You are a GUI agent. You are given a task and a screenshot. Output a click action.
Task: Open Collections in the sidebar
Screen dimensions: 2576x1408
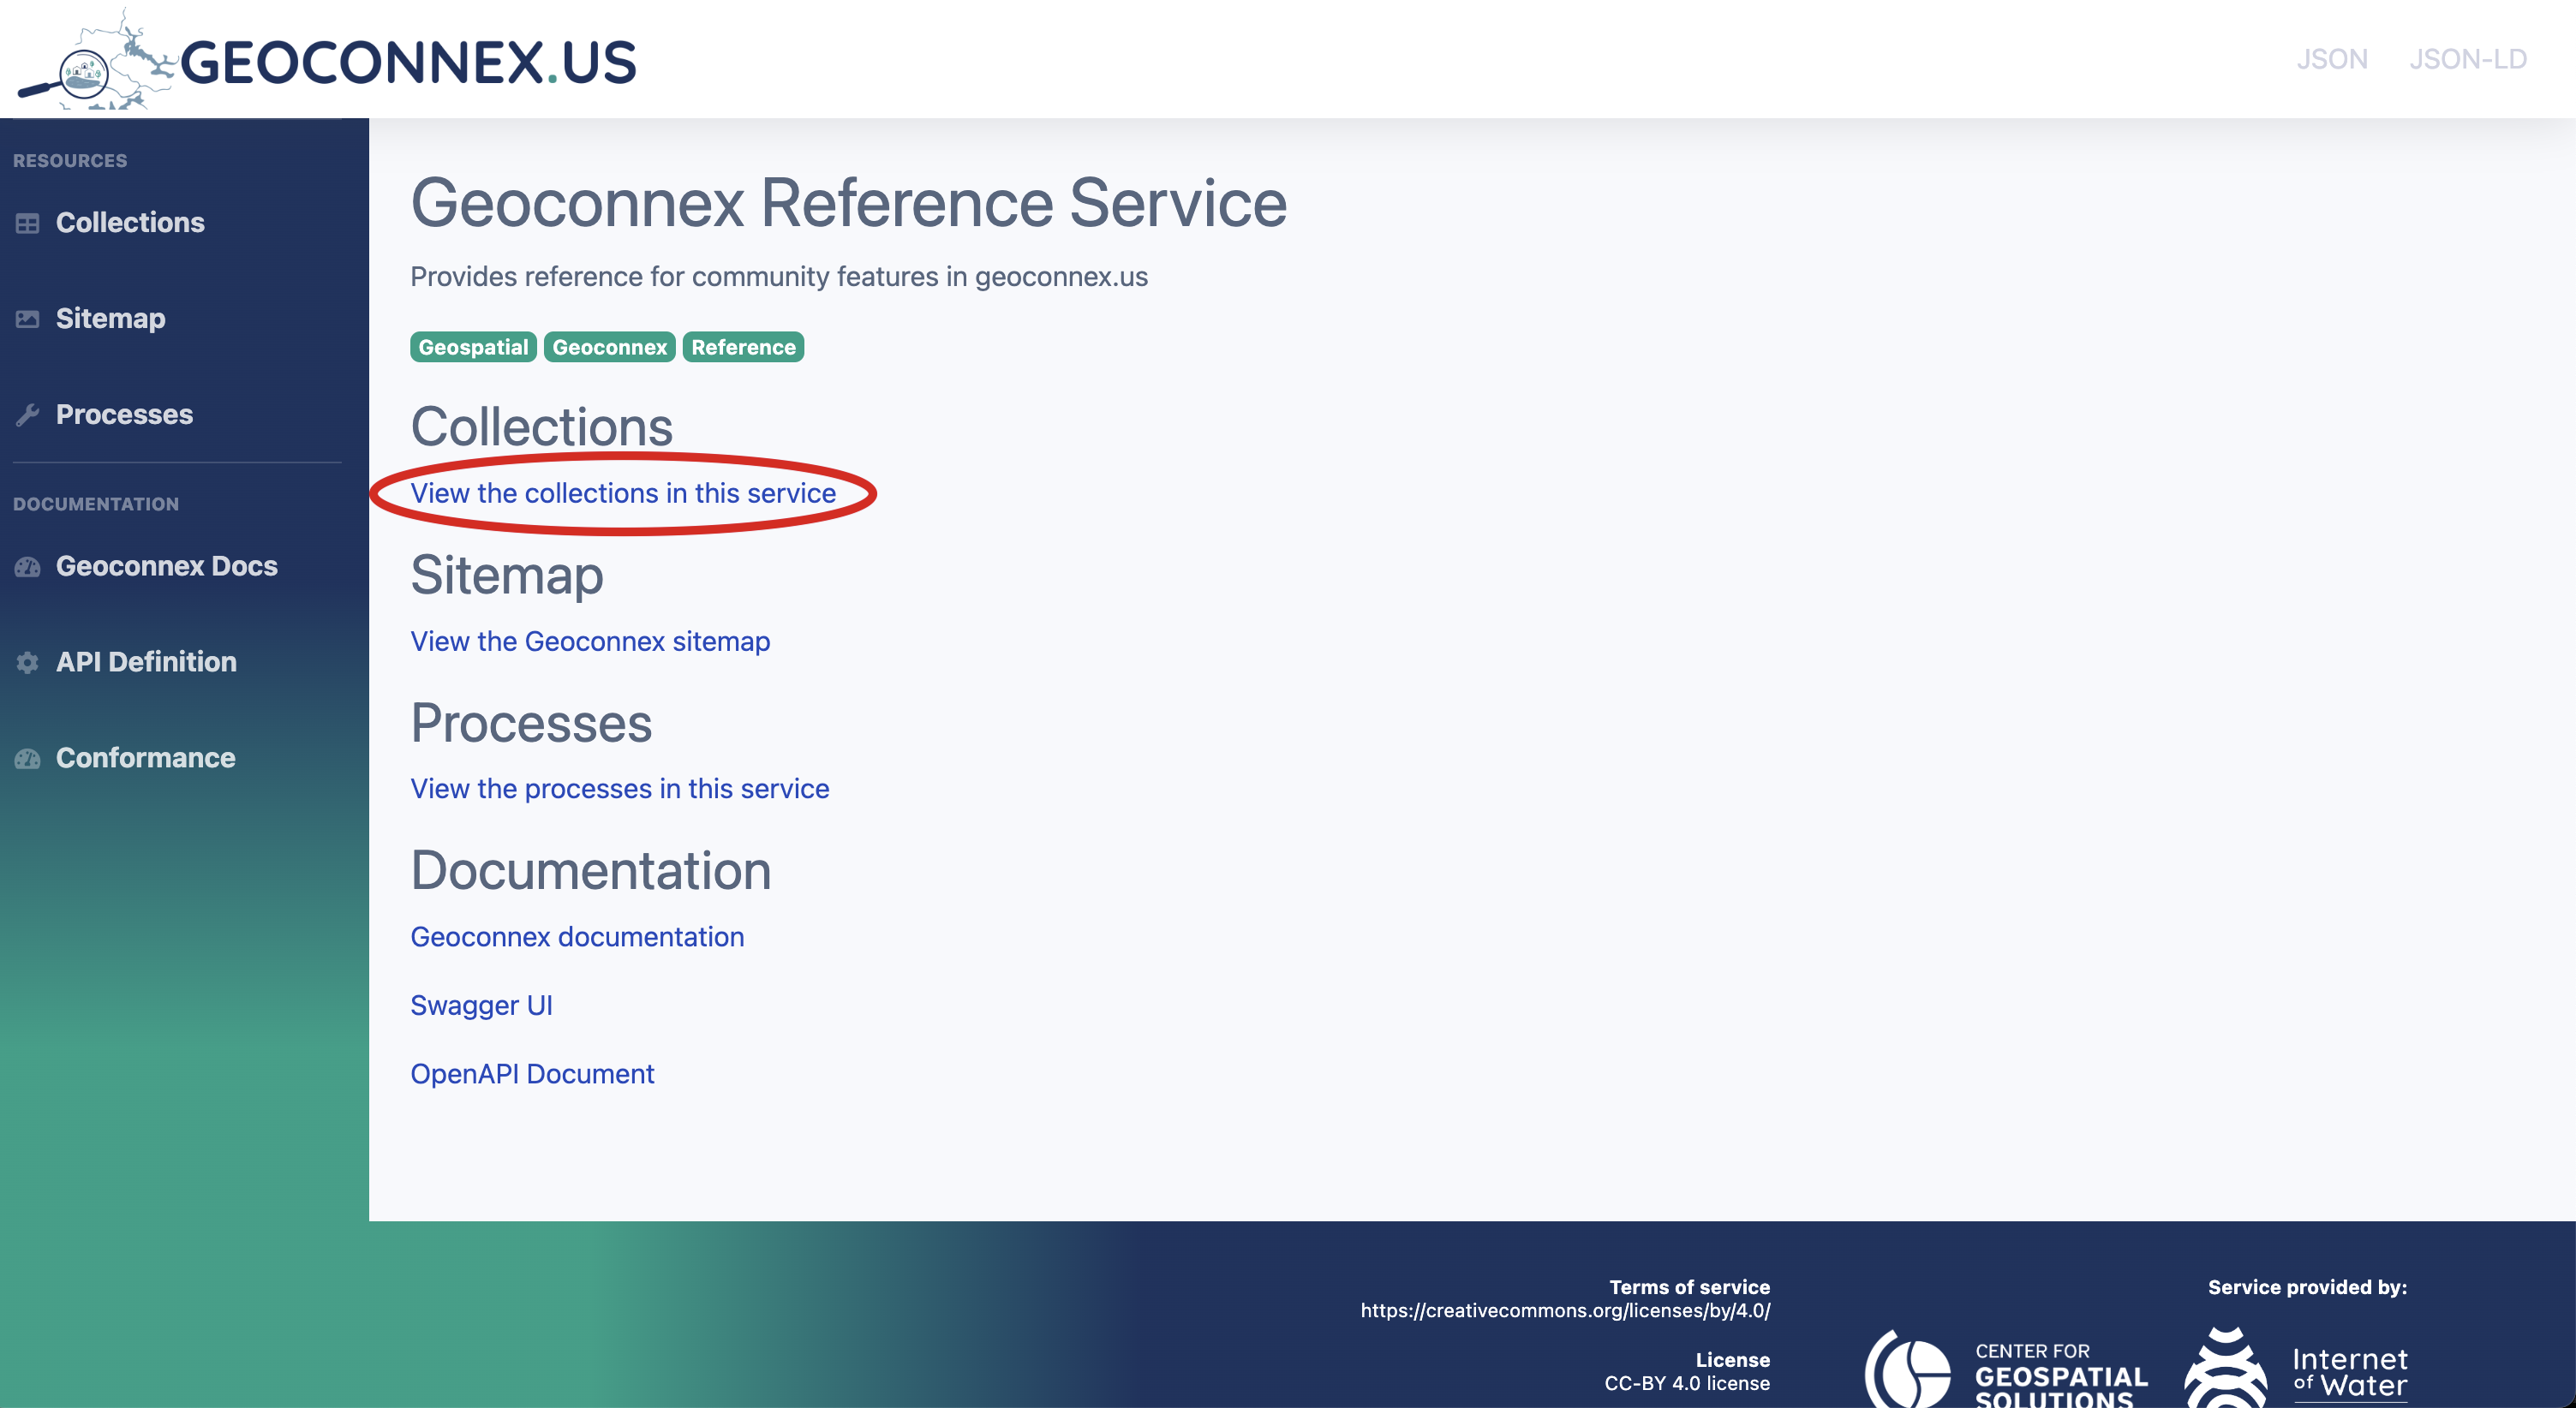pyautogui.click(x=130, y=223)
